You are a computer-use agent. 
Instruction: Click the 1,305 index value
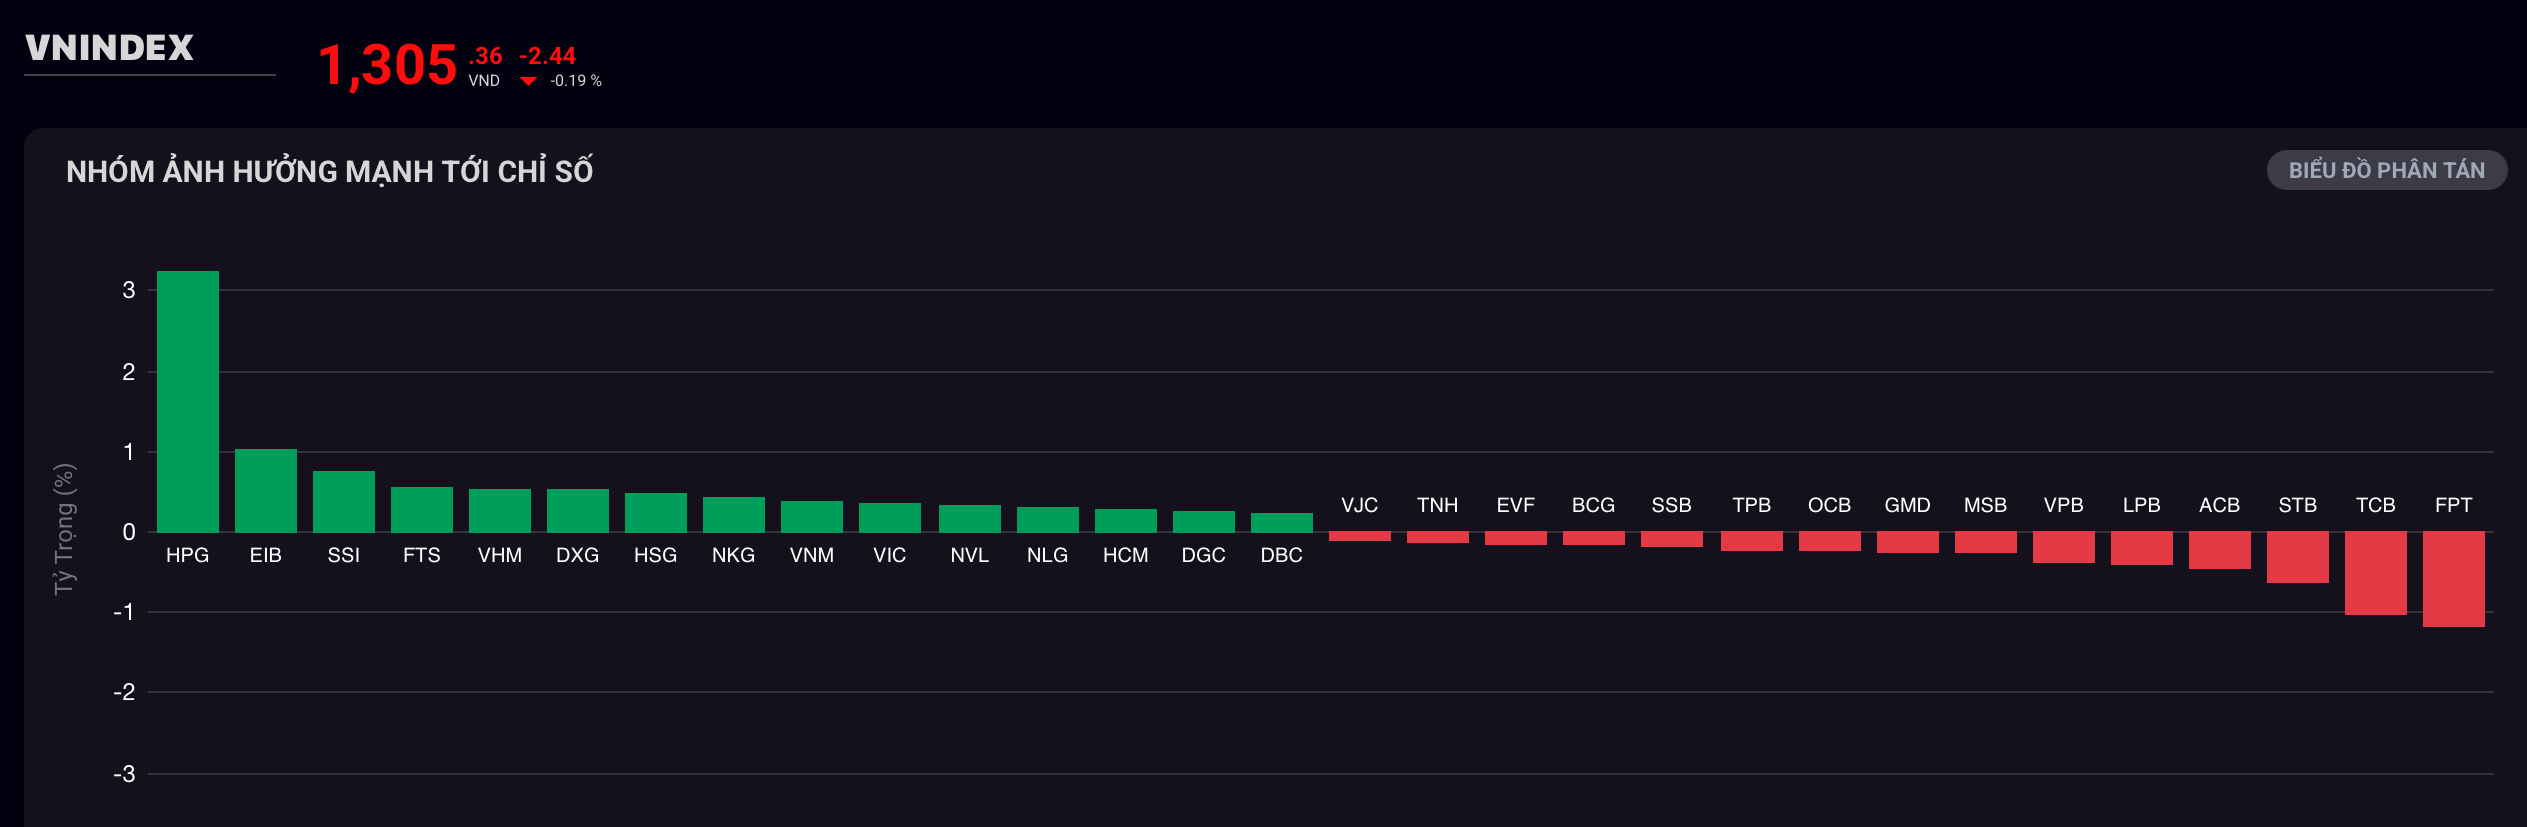click(387, 65)
